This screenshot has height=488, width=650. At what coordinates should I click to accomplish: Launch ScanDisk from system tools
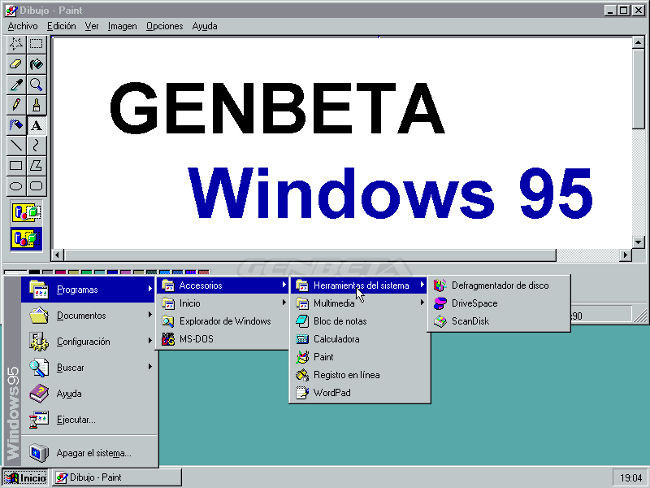click(x=499, y=321)
